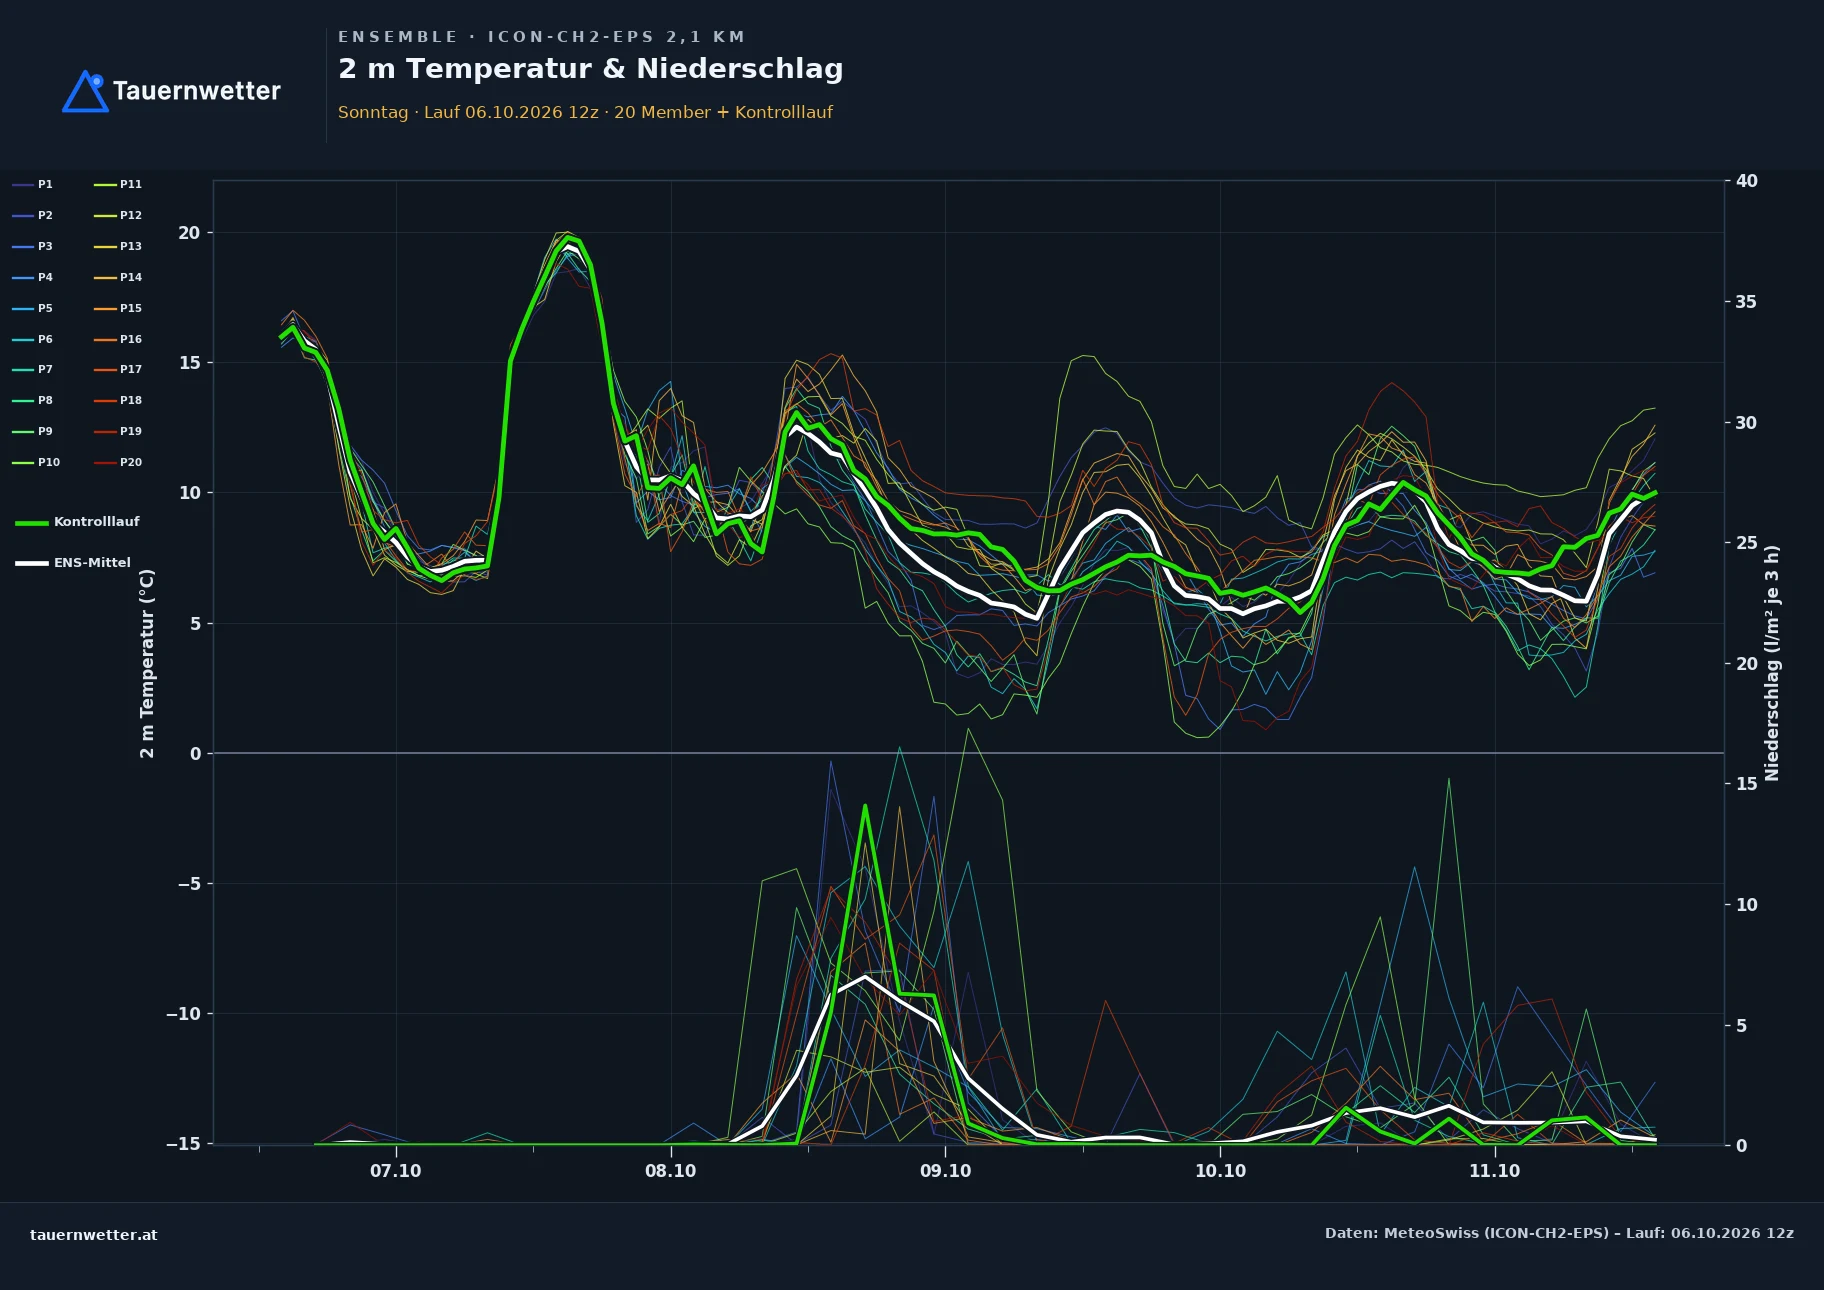Select the P13 legend entry
1824x1290 pixels.
[x=118, y=246]
